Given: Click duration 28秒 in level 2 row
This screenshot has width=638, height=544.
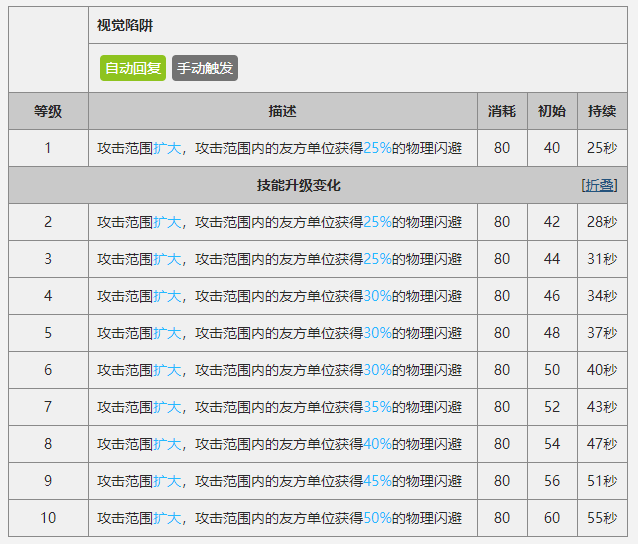Looking at the screenshot, I should 602,222.
